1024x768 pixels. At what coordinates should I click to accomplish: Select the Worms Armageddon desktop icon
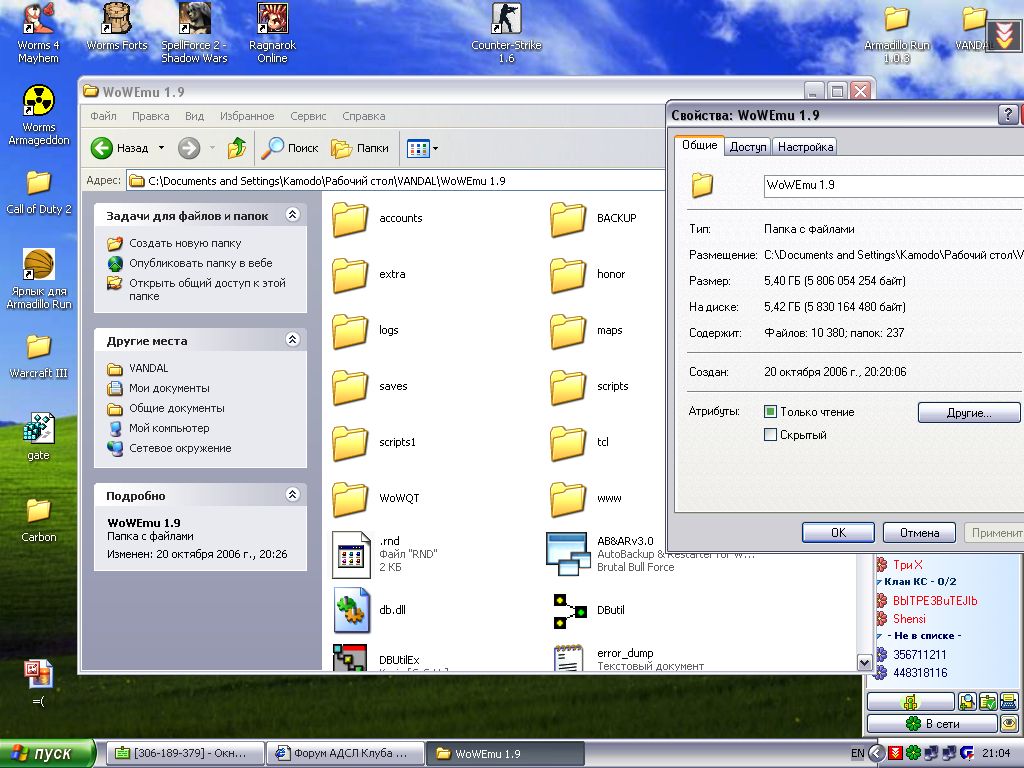pyautogui.click(x=39, y=101)
